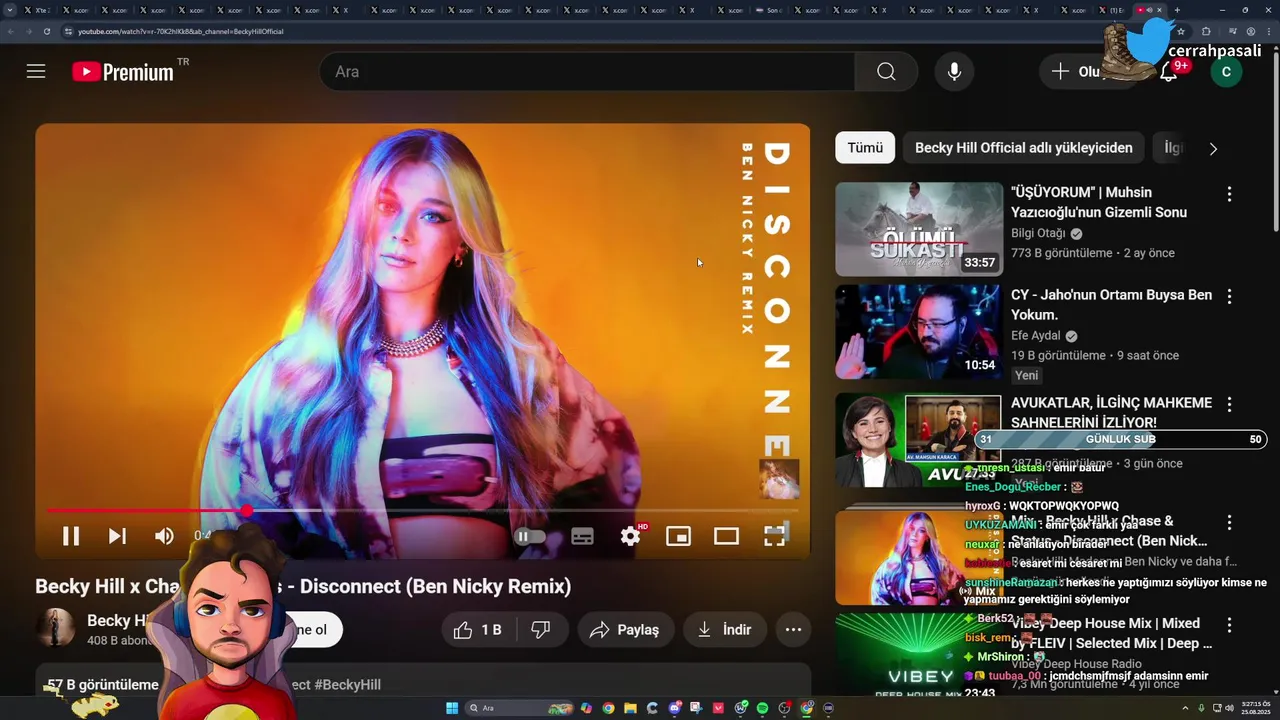
Task: Select the Tümü filter chip
Action: click(865, 148)
